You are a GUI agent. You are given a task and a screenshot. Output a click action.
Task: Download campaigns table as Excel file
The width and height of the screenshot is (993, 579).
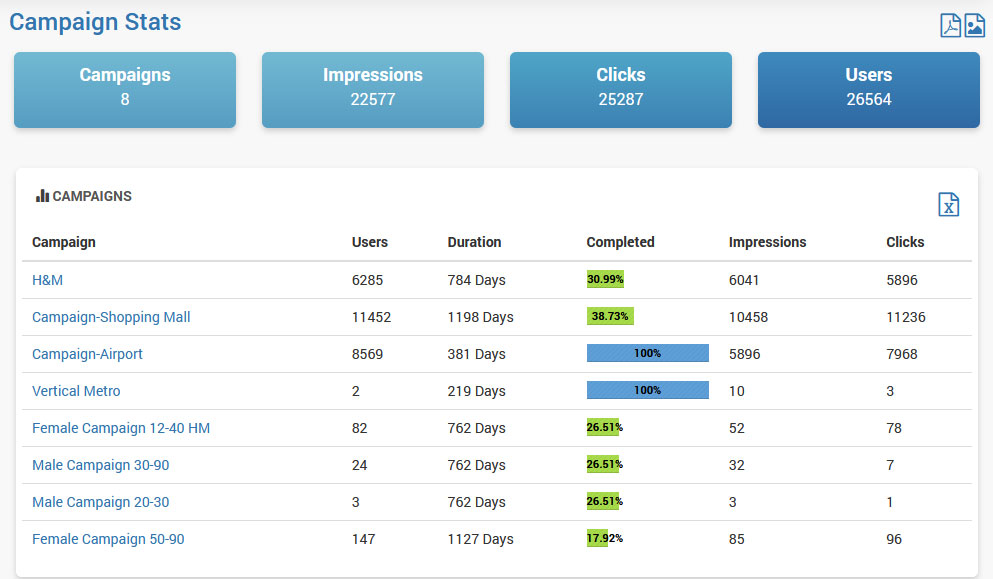(948, 204)
